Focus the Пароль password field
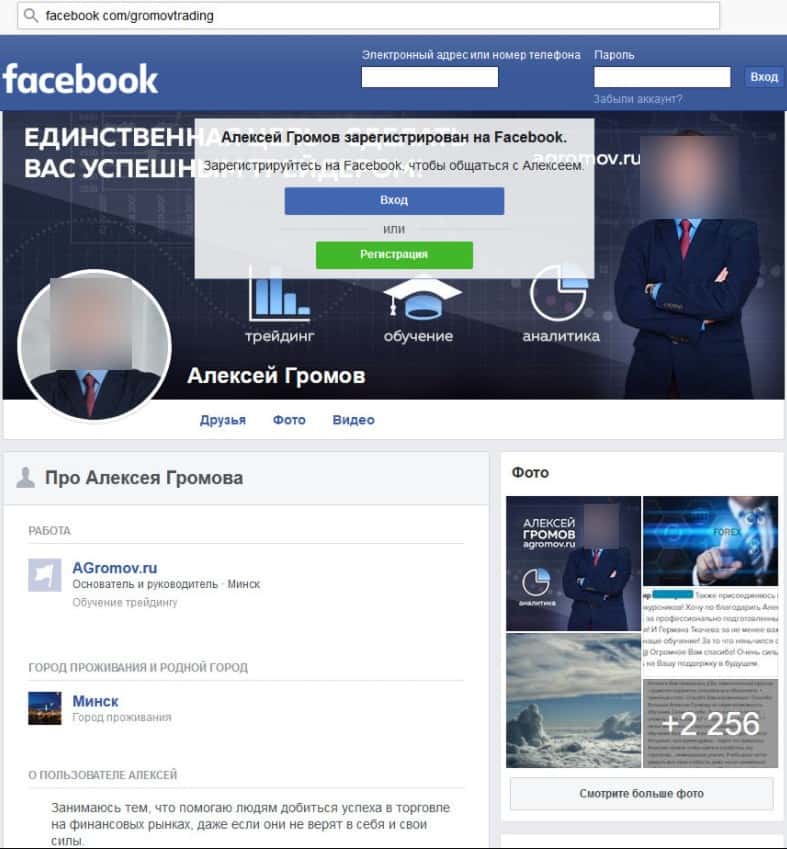The height and width of the screenshot is (849, 787). pyautogui.click(x=662, y=77)
